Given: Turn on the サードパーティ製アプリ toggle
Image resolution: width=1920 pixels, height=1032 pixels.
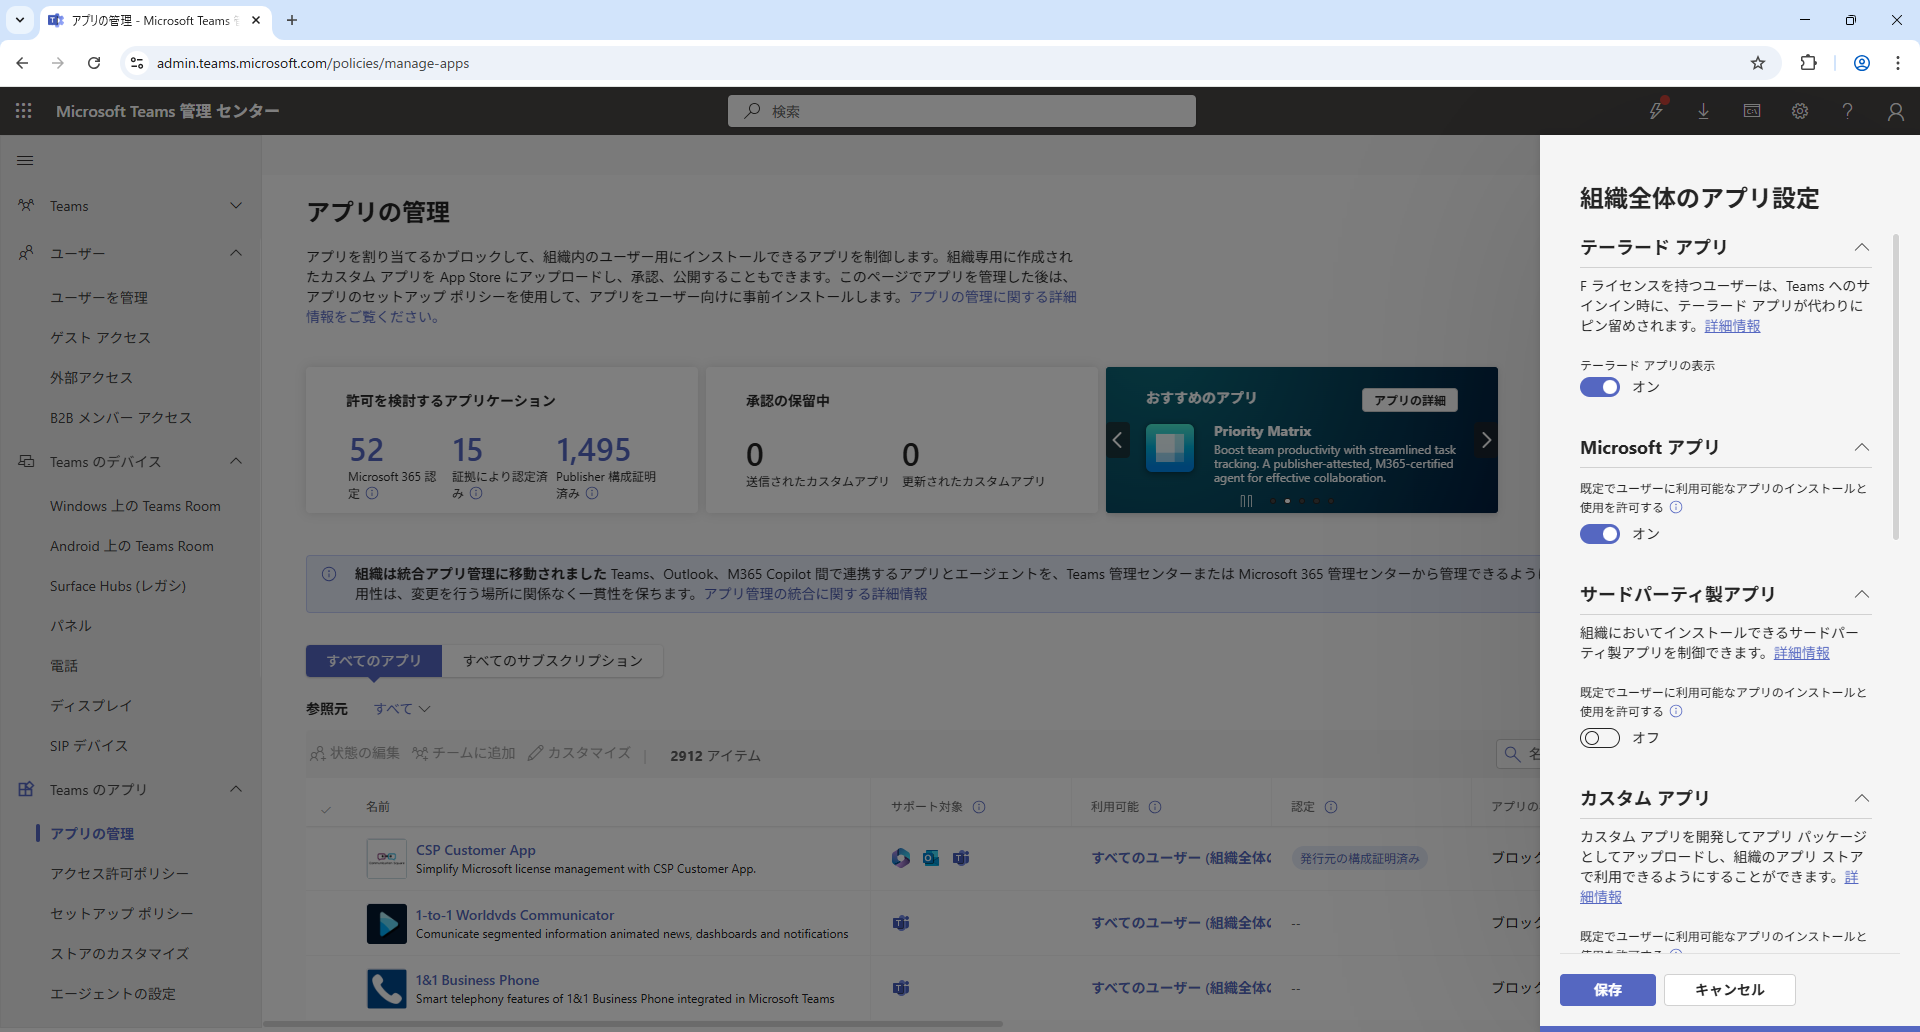Looking at the screenshot, I should [x=1600, y=738].
